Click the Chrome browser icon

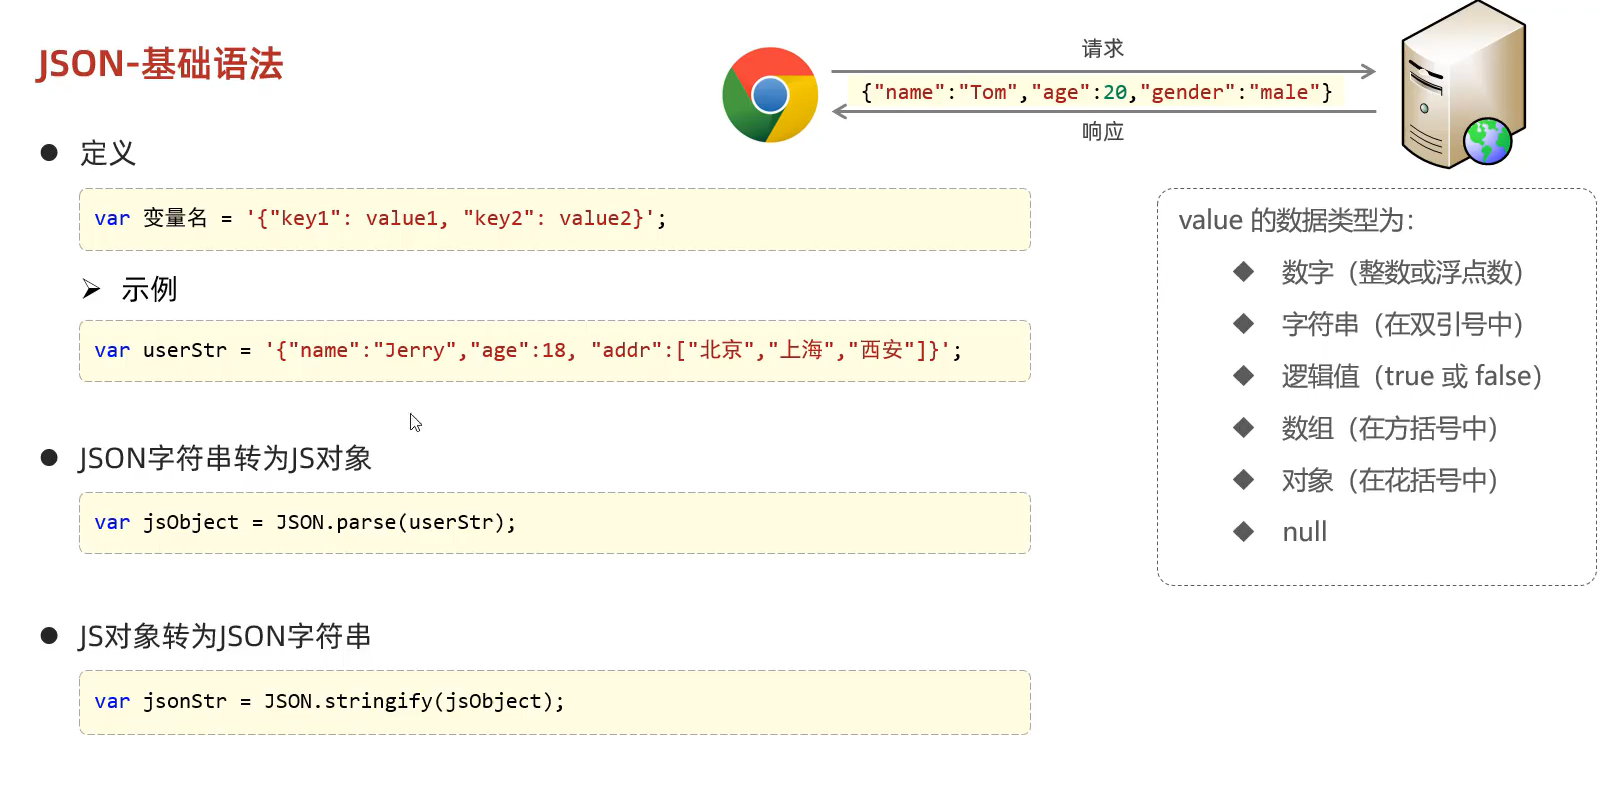point(770,95)
